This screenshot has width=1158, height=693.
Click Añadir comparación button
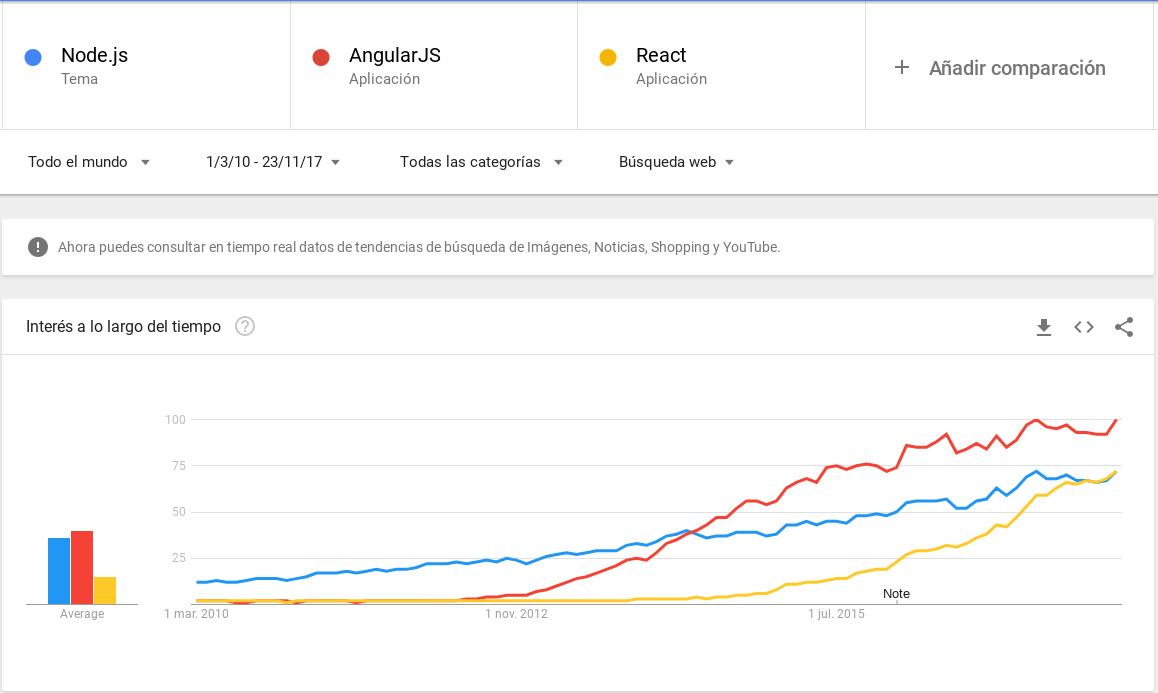pos(1016,68)
